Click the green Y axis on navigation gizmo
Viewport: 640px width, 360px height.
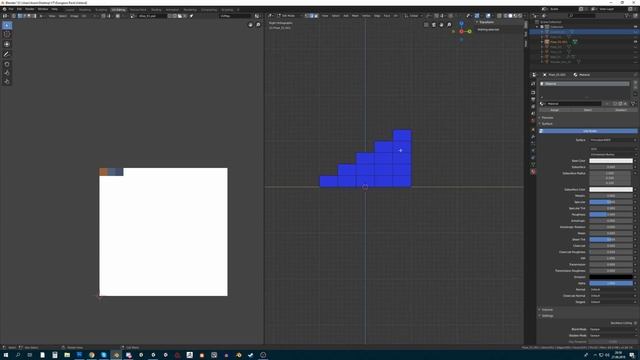(x=469, y=31)
